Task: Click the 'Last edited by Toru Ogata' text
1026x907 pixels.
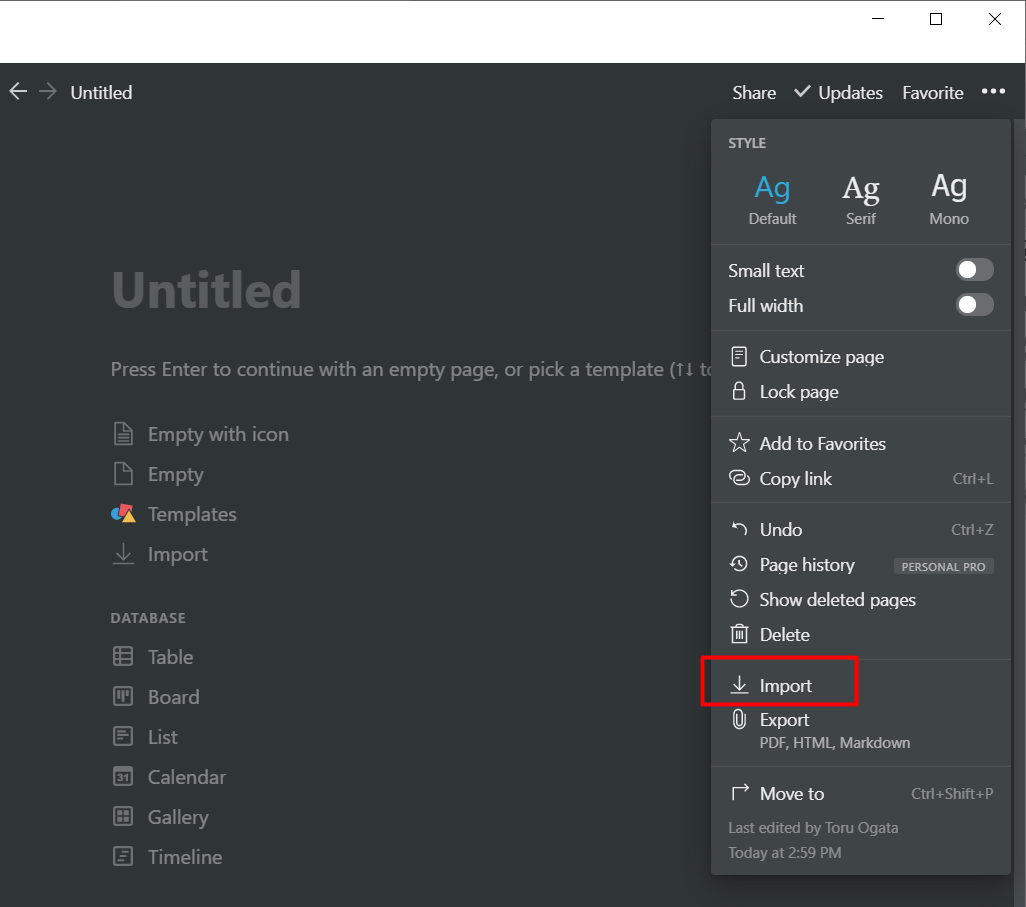Action: (x=813, y=827)
